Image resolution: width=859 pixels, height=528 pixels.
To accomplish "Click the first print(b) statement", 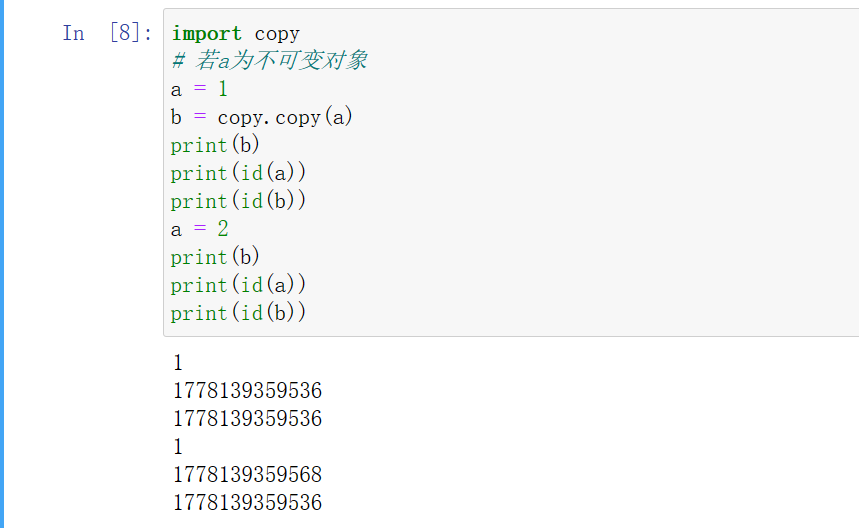I will (215, 145).
